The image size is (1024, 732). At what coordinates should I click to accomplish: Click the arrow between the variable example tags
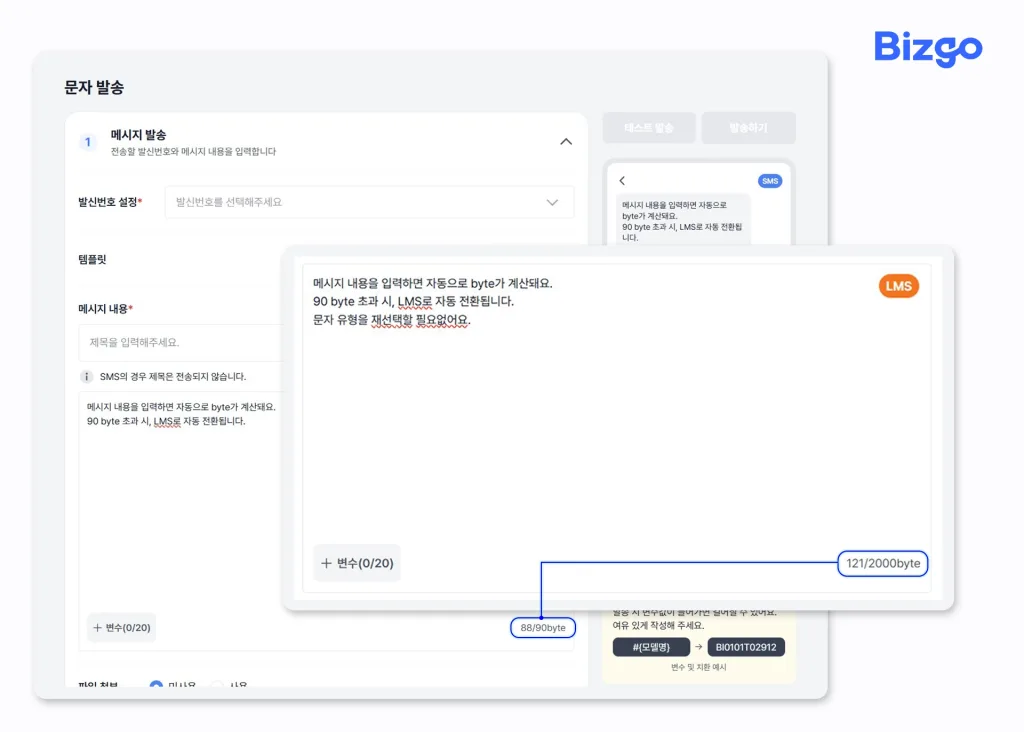[x=700, y=647]
